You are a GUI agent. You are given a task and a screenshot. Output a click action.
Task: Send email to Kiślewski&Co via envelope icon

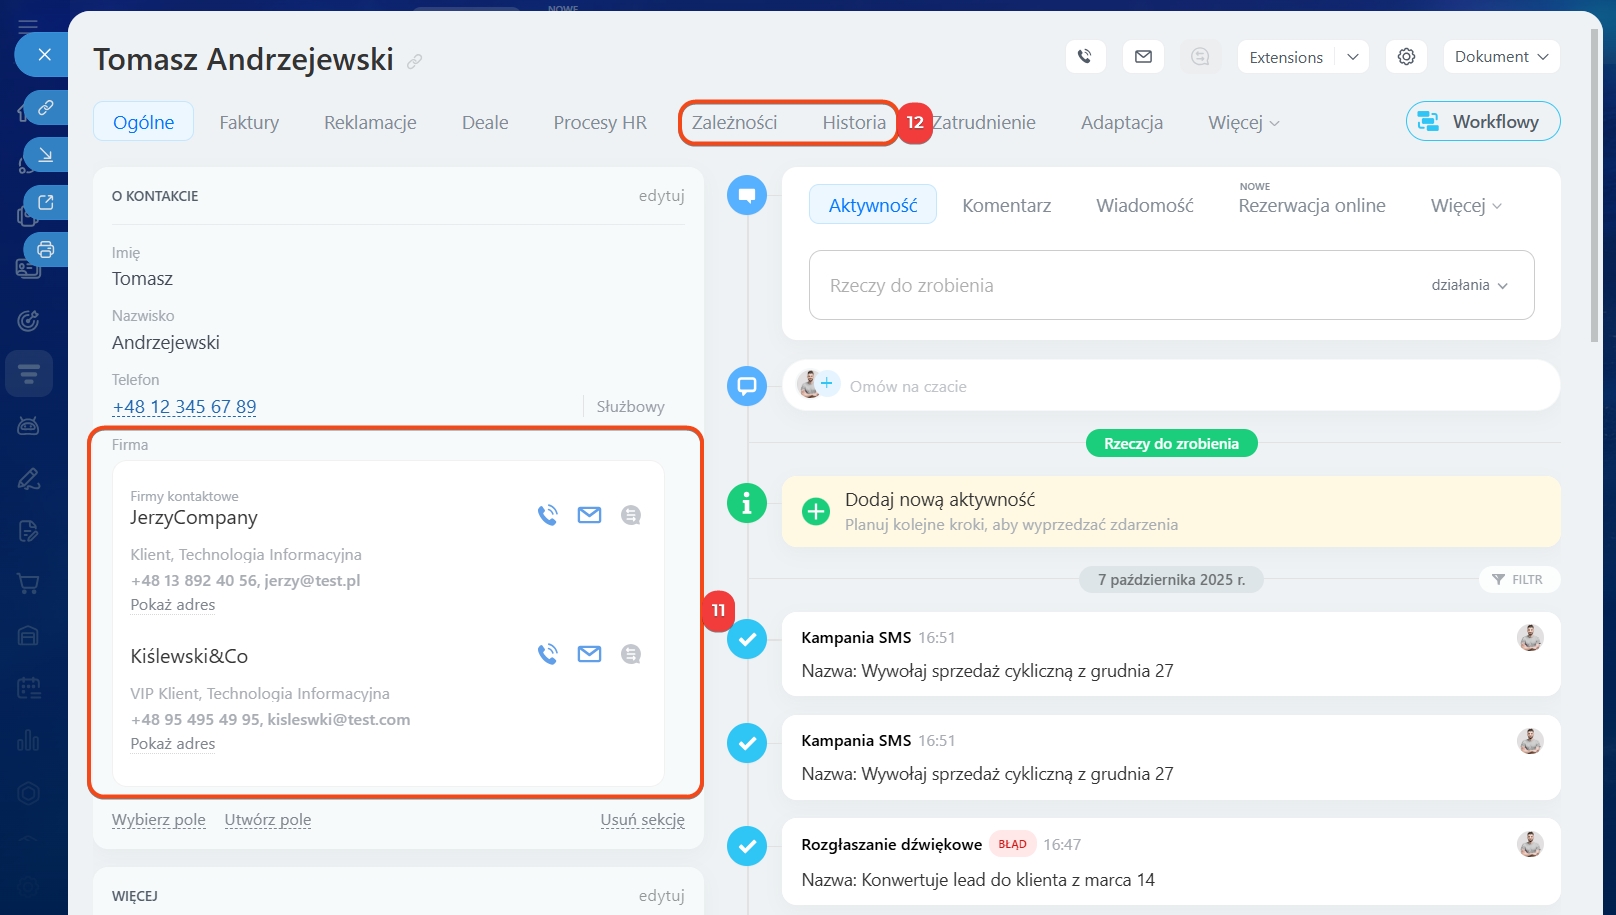pos(589,654)
